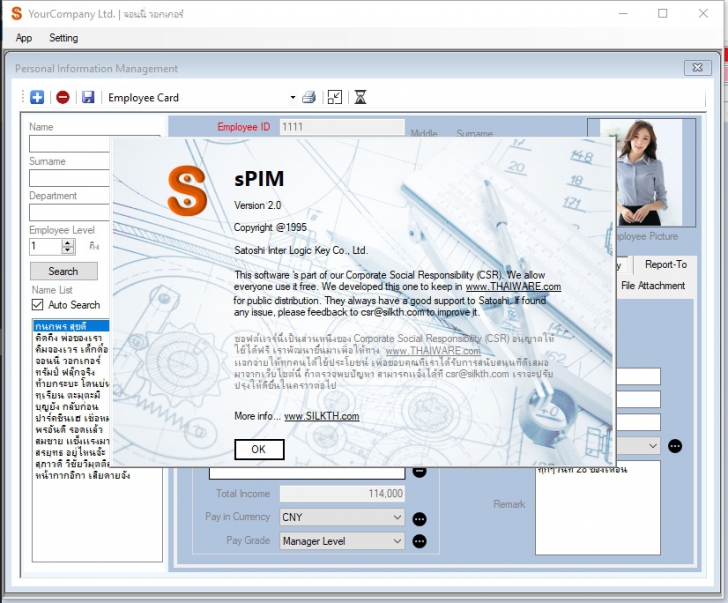The height and width of the screenshot is (603, 728).
Task: Click black dots button next to Pay Grade
Action: [419, 541]
